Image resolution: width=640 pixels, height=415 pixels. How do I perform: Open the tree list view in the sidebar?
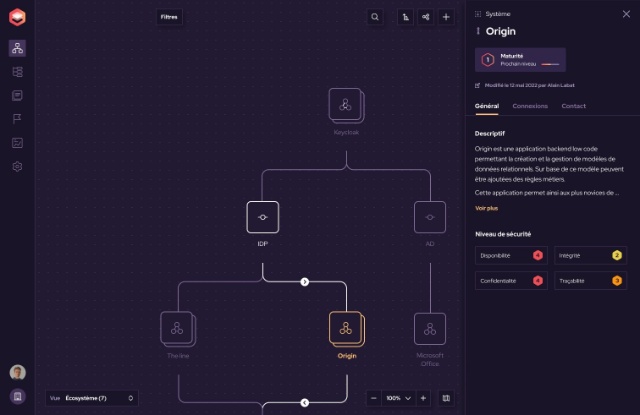pyautogui.click(x=17, y=72)
